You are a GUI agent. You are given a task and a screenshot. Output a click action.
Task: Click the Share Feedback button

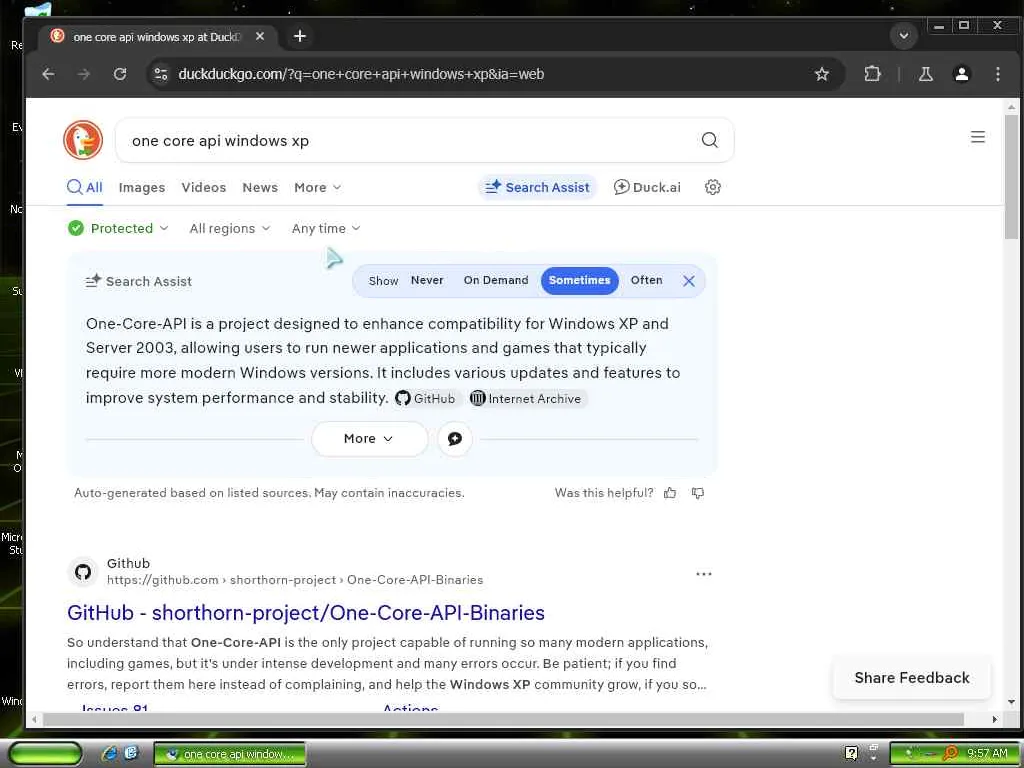tap(912, 678)
